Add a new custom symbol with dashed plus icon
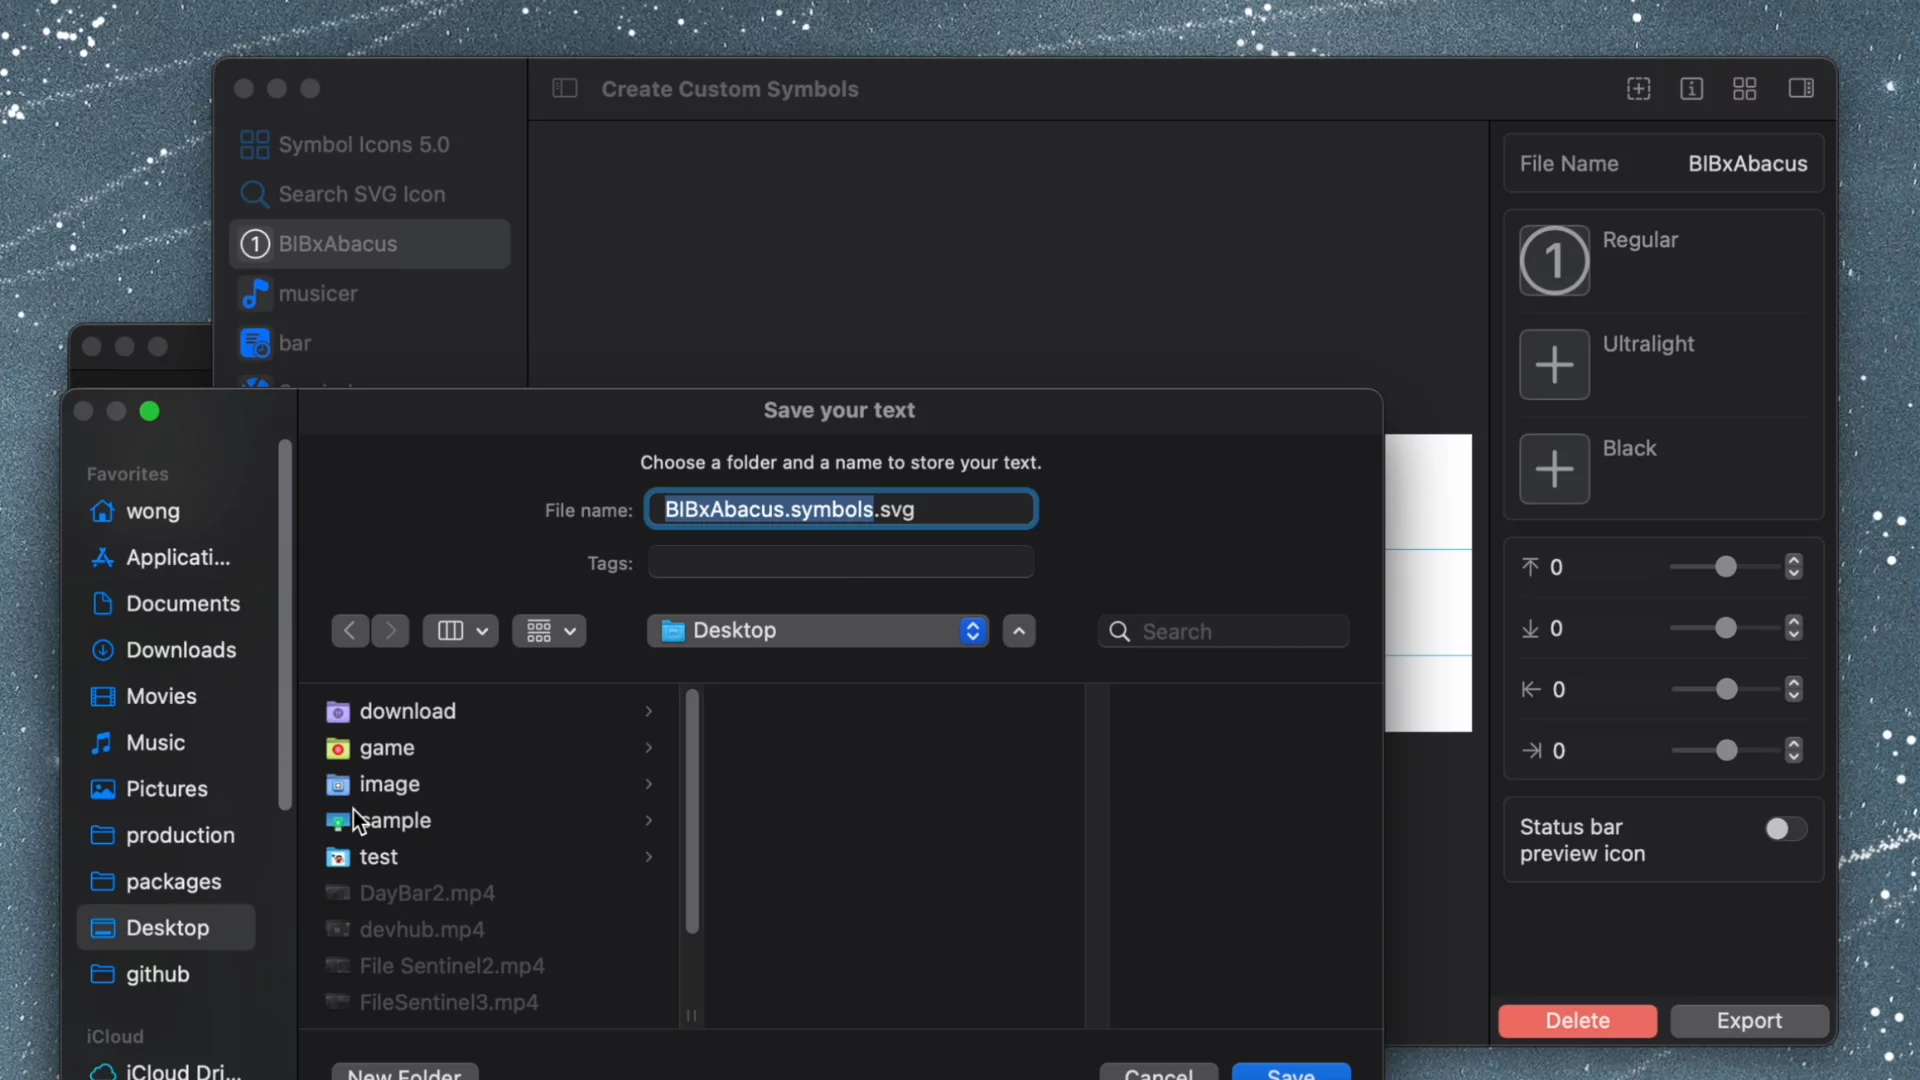 pyautogui.click(x=1639, y=89)
